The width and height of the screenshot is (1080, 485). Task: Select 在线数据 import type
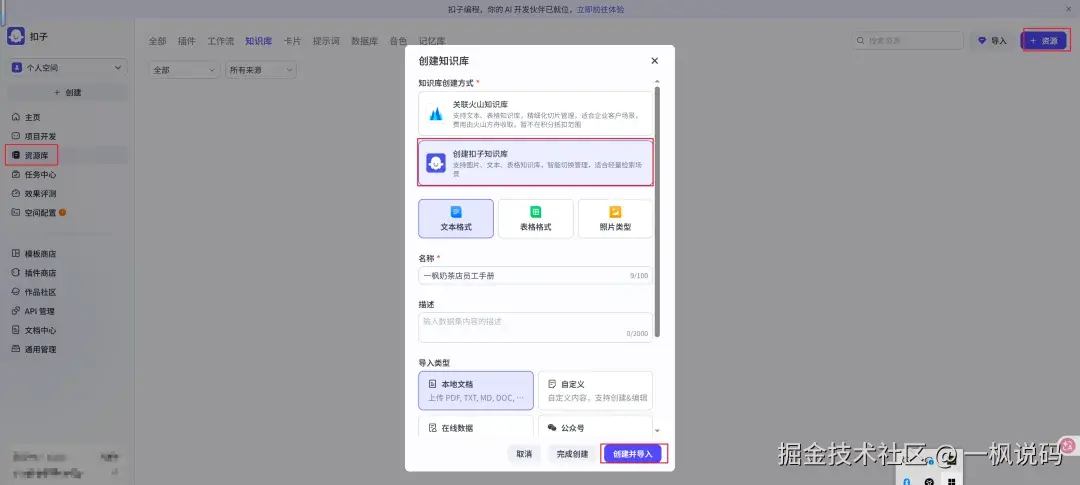(x=476, y=426)
